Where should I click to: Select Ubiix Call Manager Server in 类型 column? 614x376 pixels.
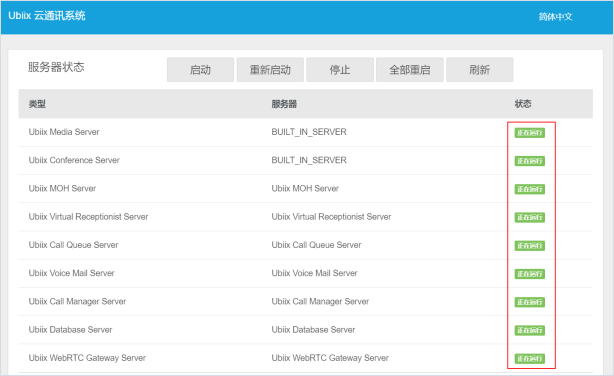tap(77, 301)
